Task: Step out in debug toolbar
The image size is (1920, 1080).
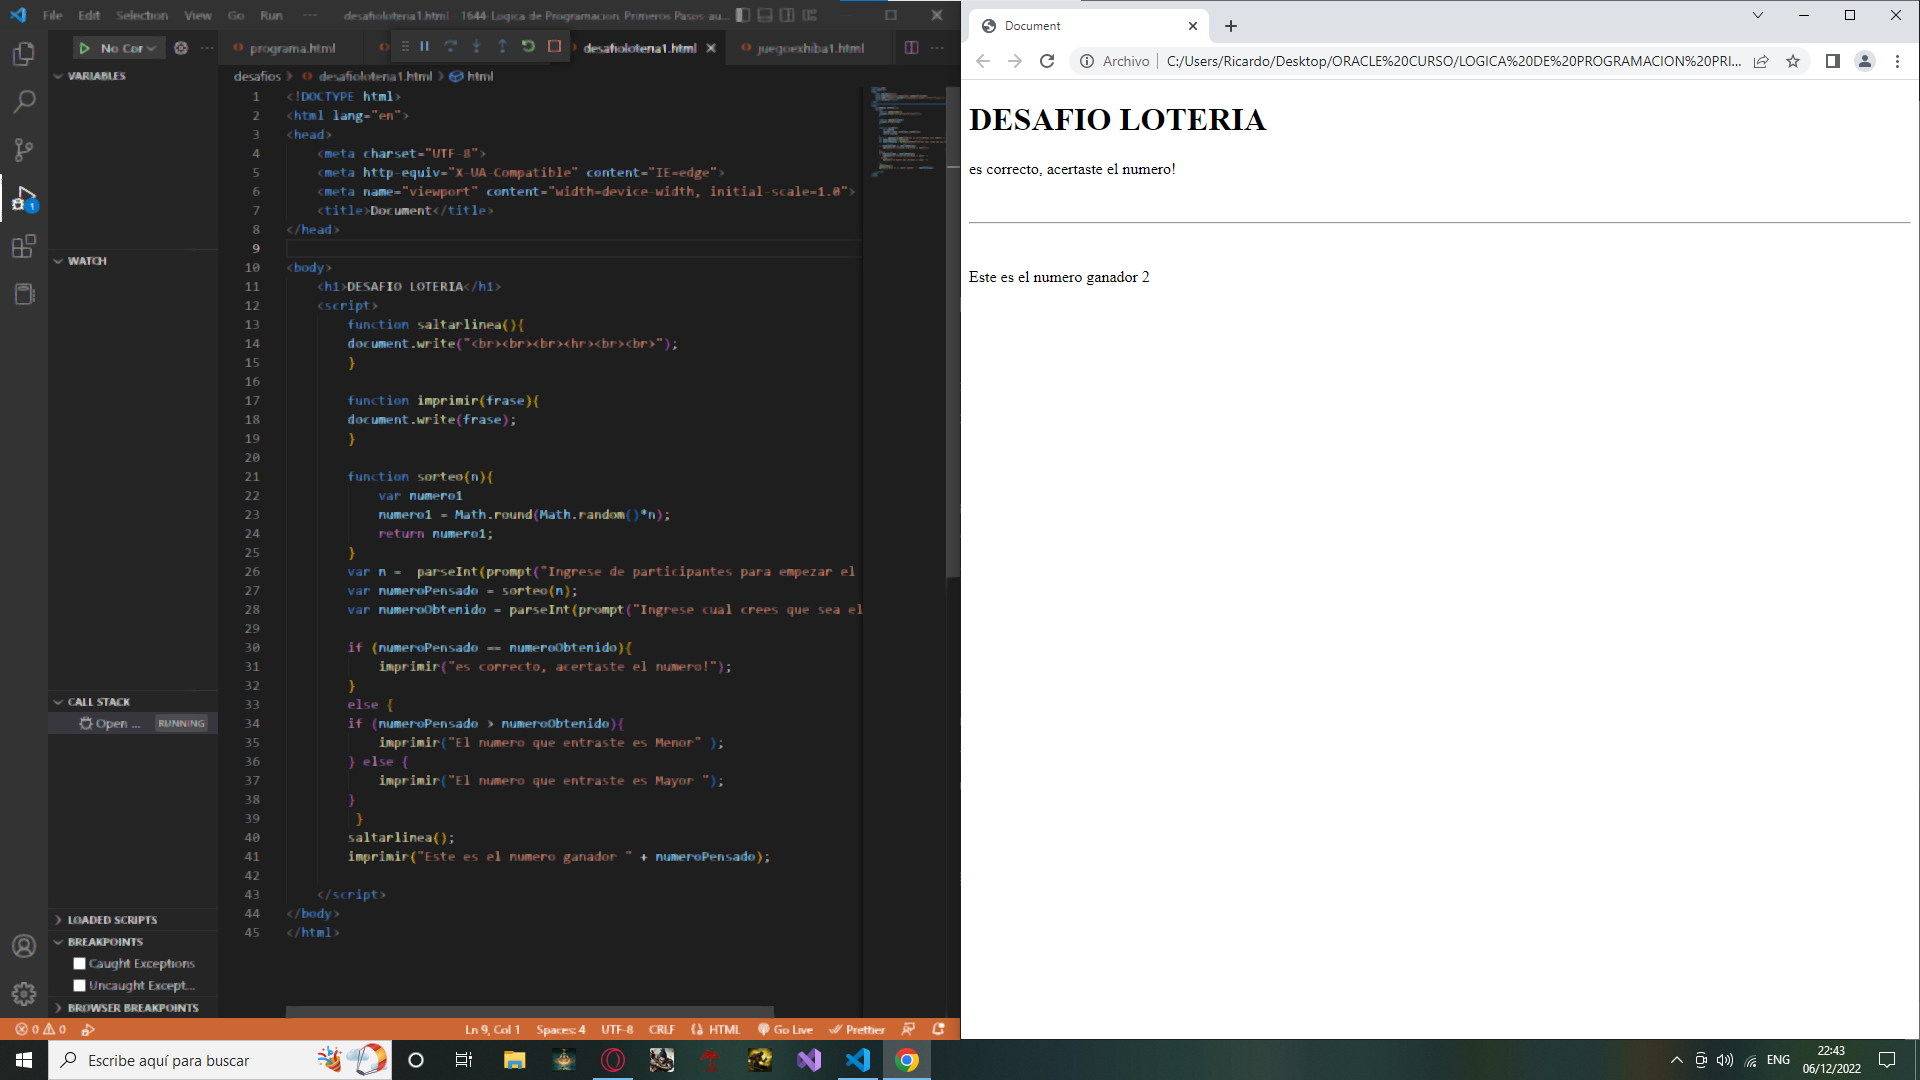Action: pos(502,47)
